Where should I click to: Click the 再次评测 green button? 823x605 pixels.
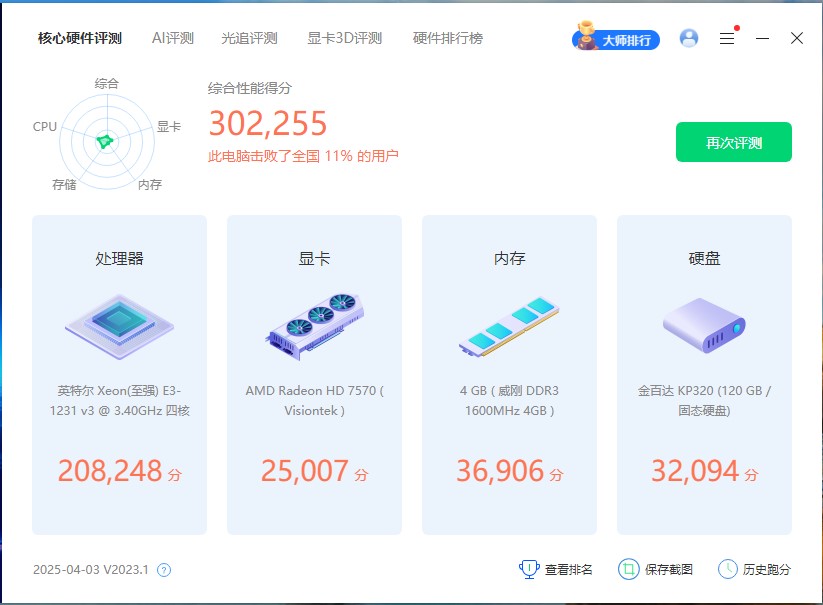point(734,142)
